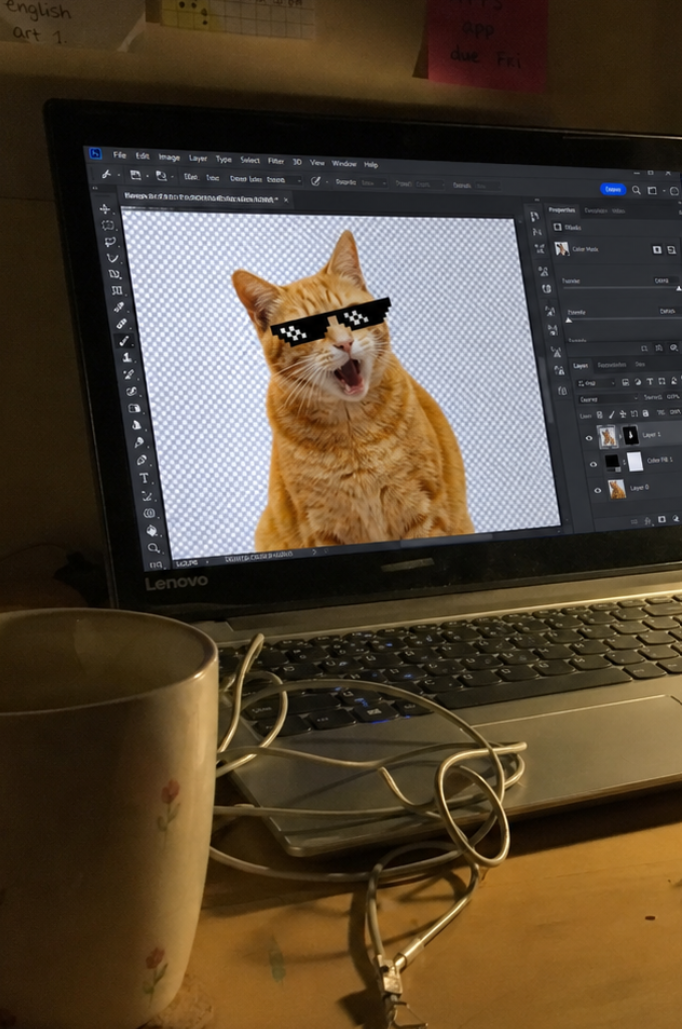This screenshot has width=682, height=1029.
Task: Close the open document tab
Action: [286, 200]
